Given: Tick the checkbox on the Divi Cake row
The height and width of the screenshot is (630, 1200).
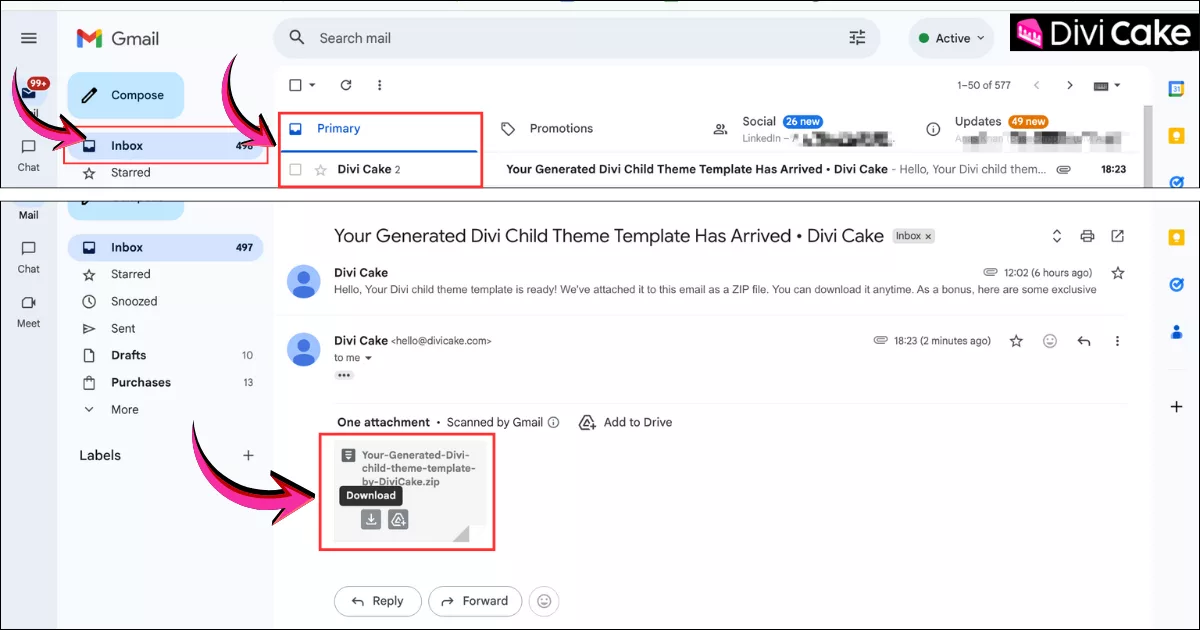Looking at the screenshot, I should (x=295, y=170).
